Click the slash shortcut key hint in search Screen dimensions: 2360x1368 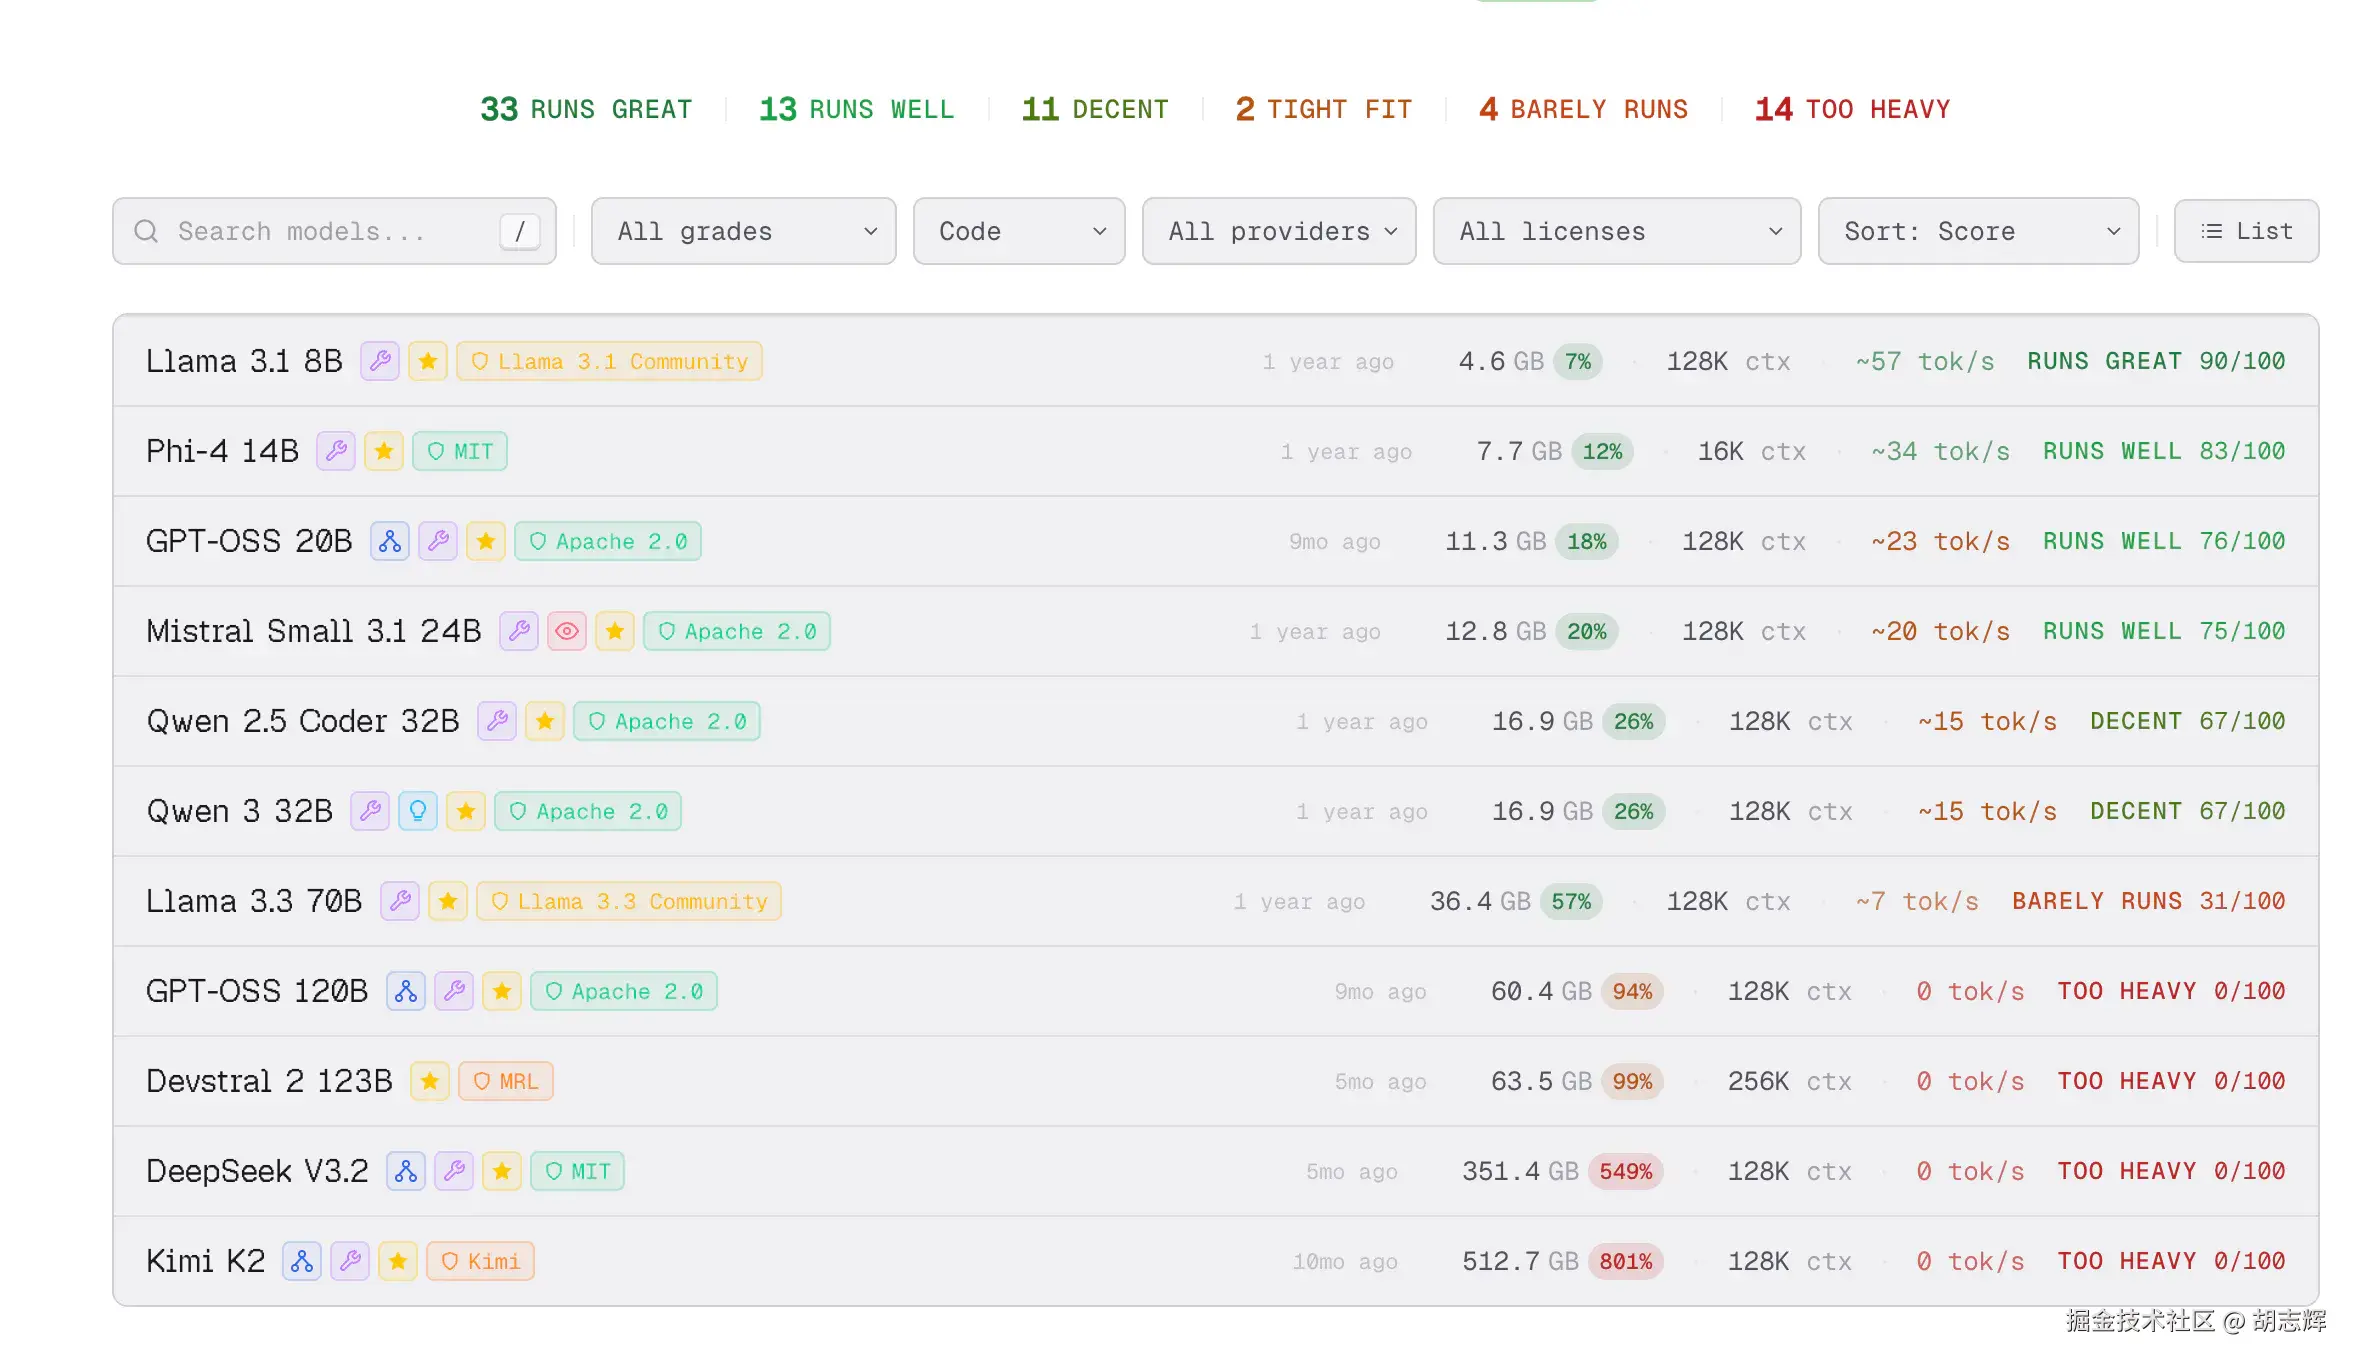520,231
